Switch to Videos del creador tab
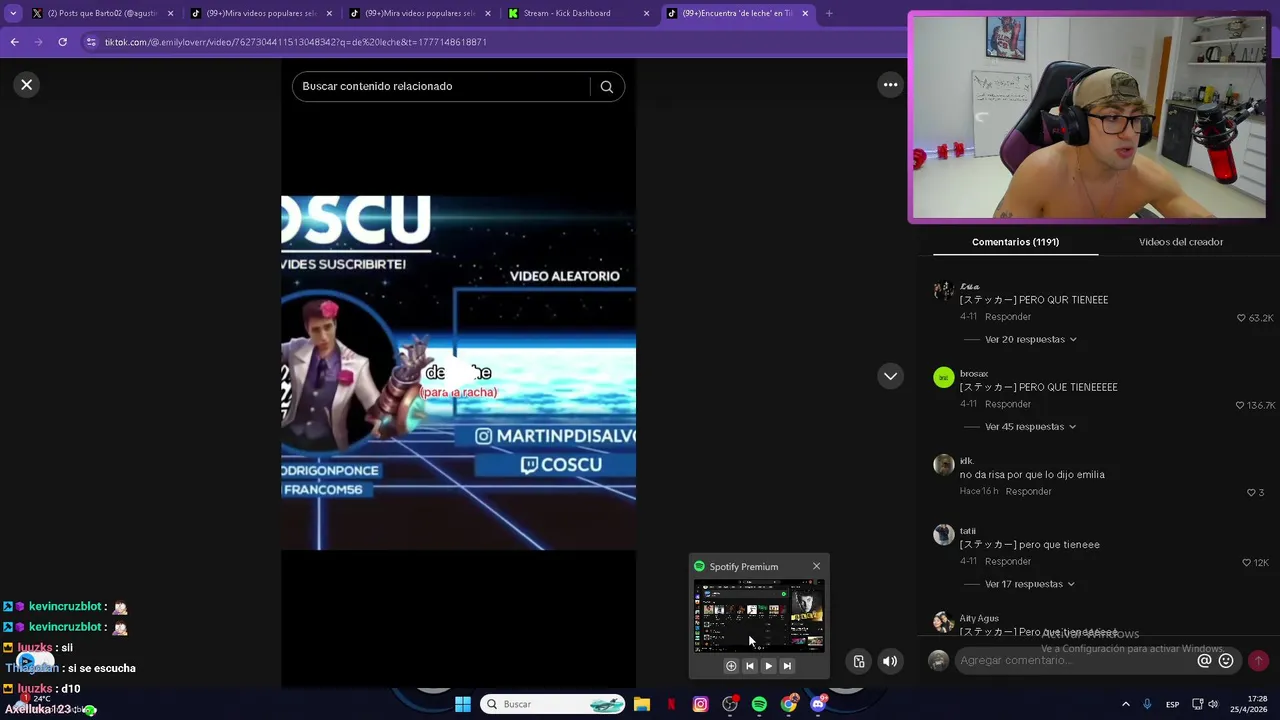The width and height of the screenshot is (1280, 720). click(x=1181, y=242)
